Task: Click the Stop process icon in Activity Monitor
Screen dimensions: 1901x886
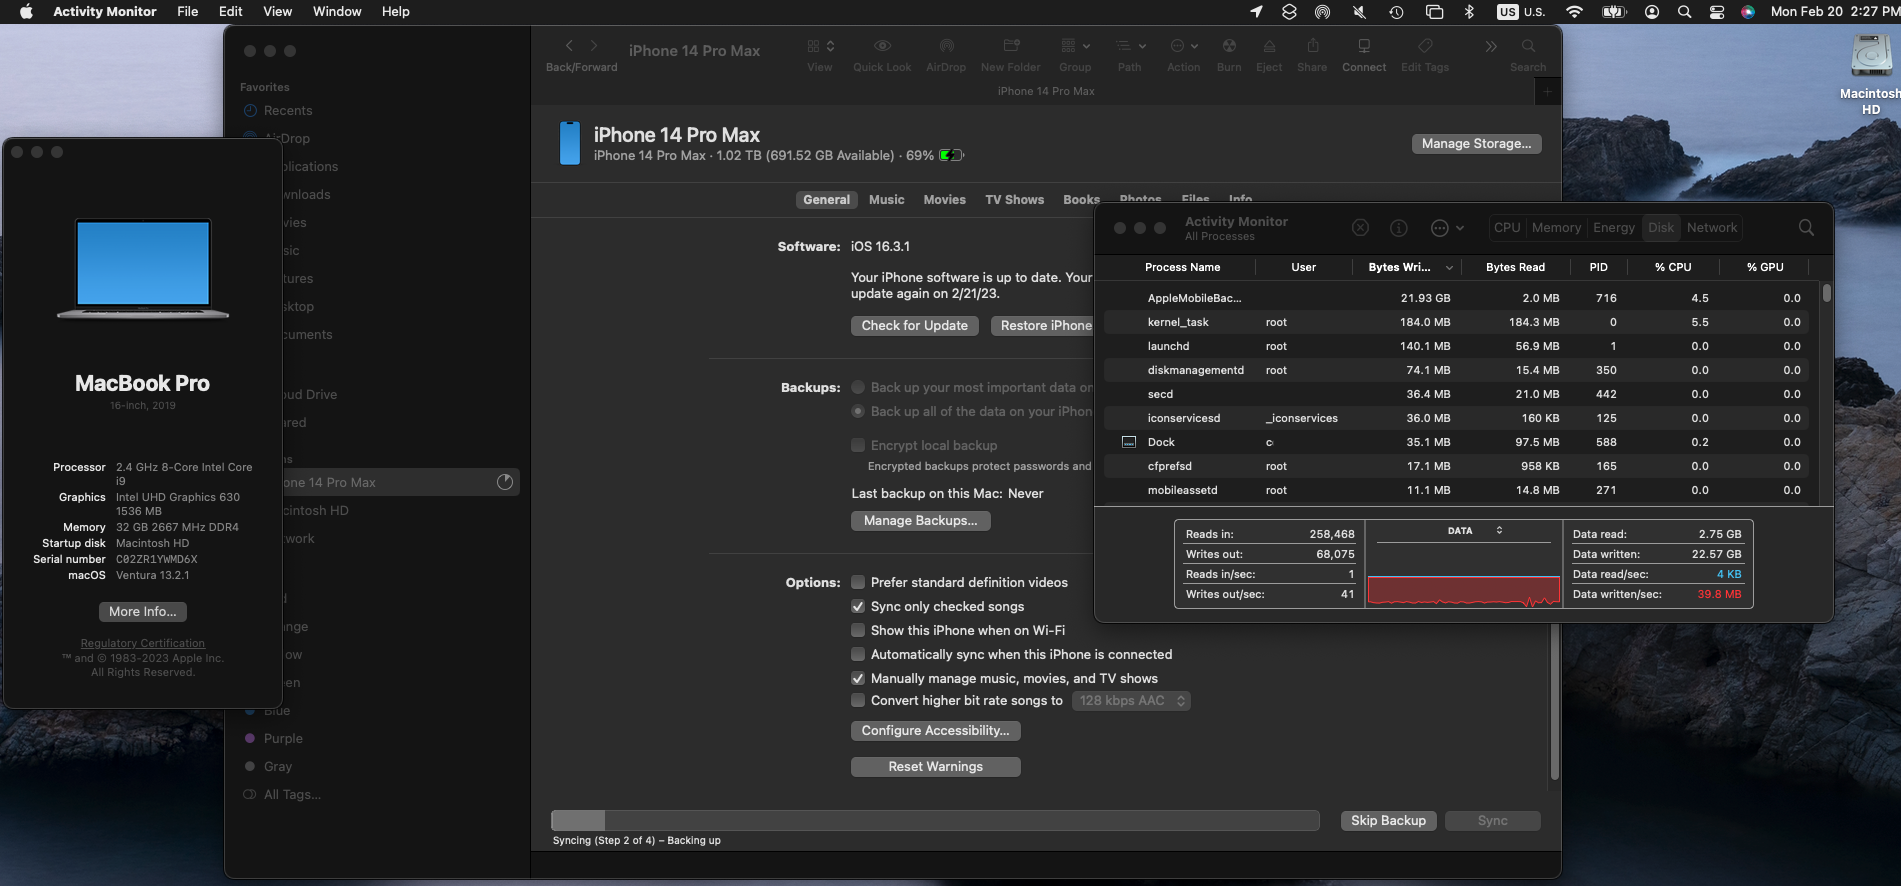Action: [x=1360, y=228]
